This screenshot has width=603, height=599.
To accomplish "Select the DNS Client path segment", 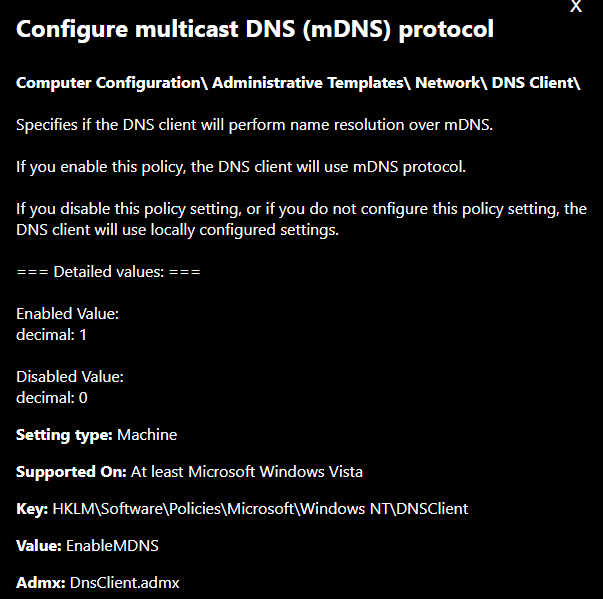I will (x=535, y=83).
